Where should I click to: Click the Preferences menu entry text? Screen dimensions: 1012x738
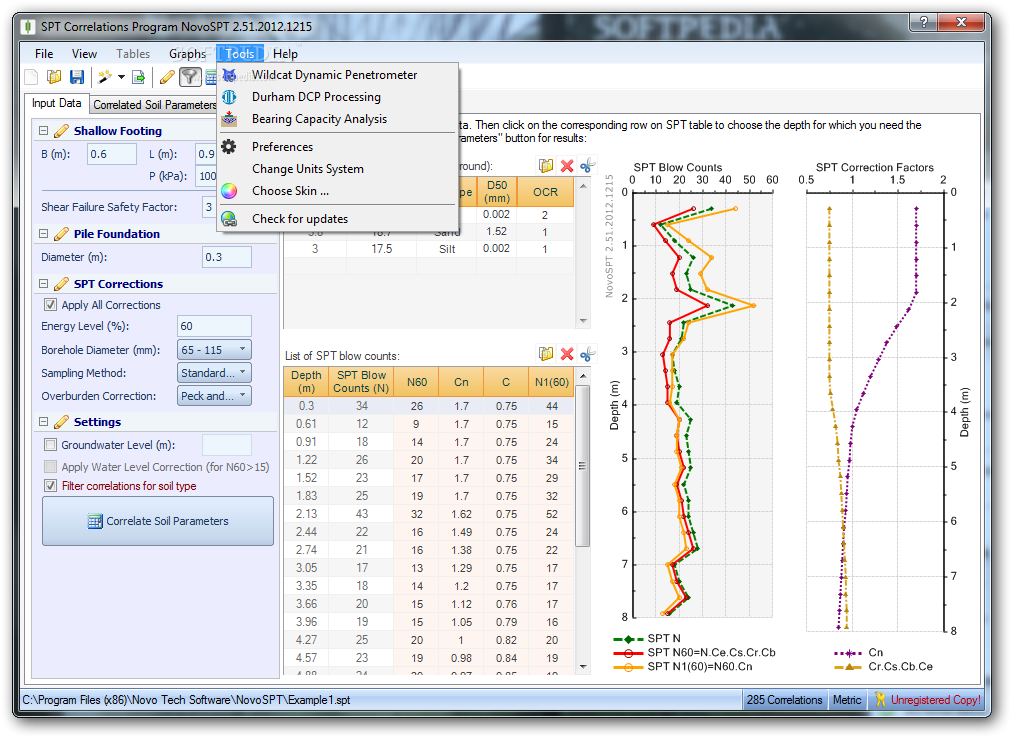[282, 147]
